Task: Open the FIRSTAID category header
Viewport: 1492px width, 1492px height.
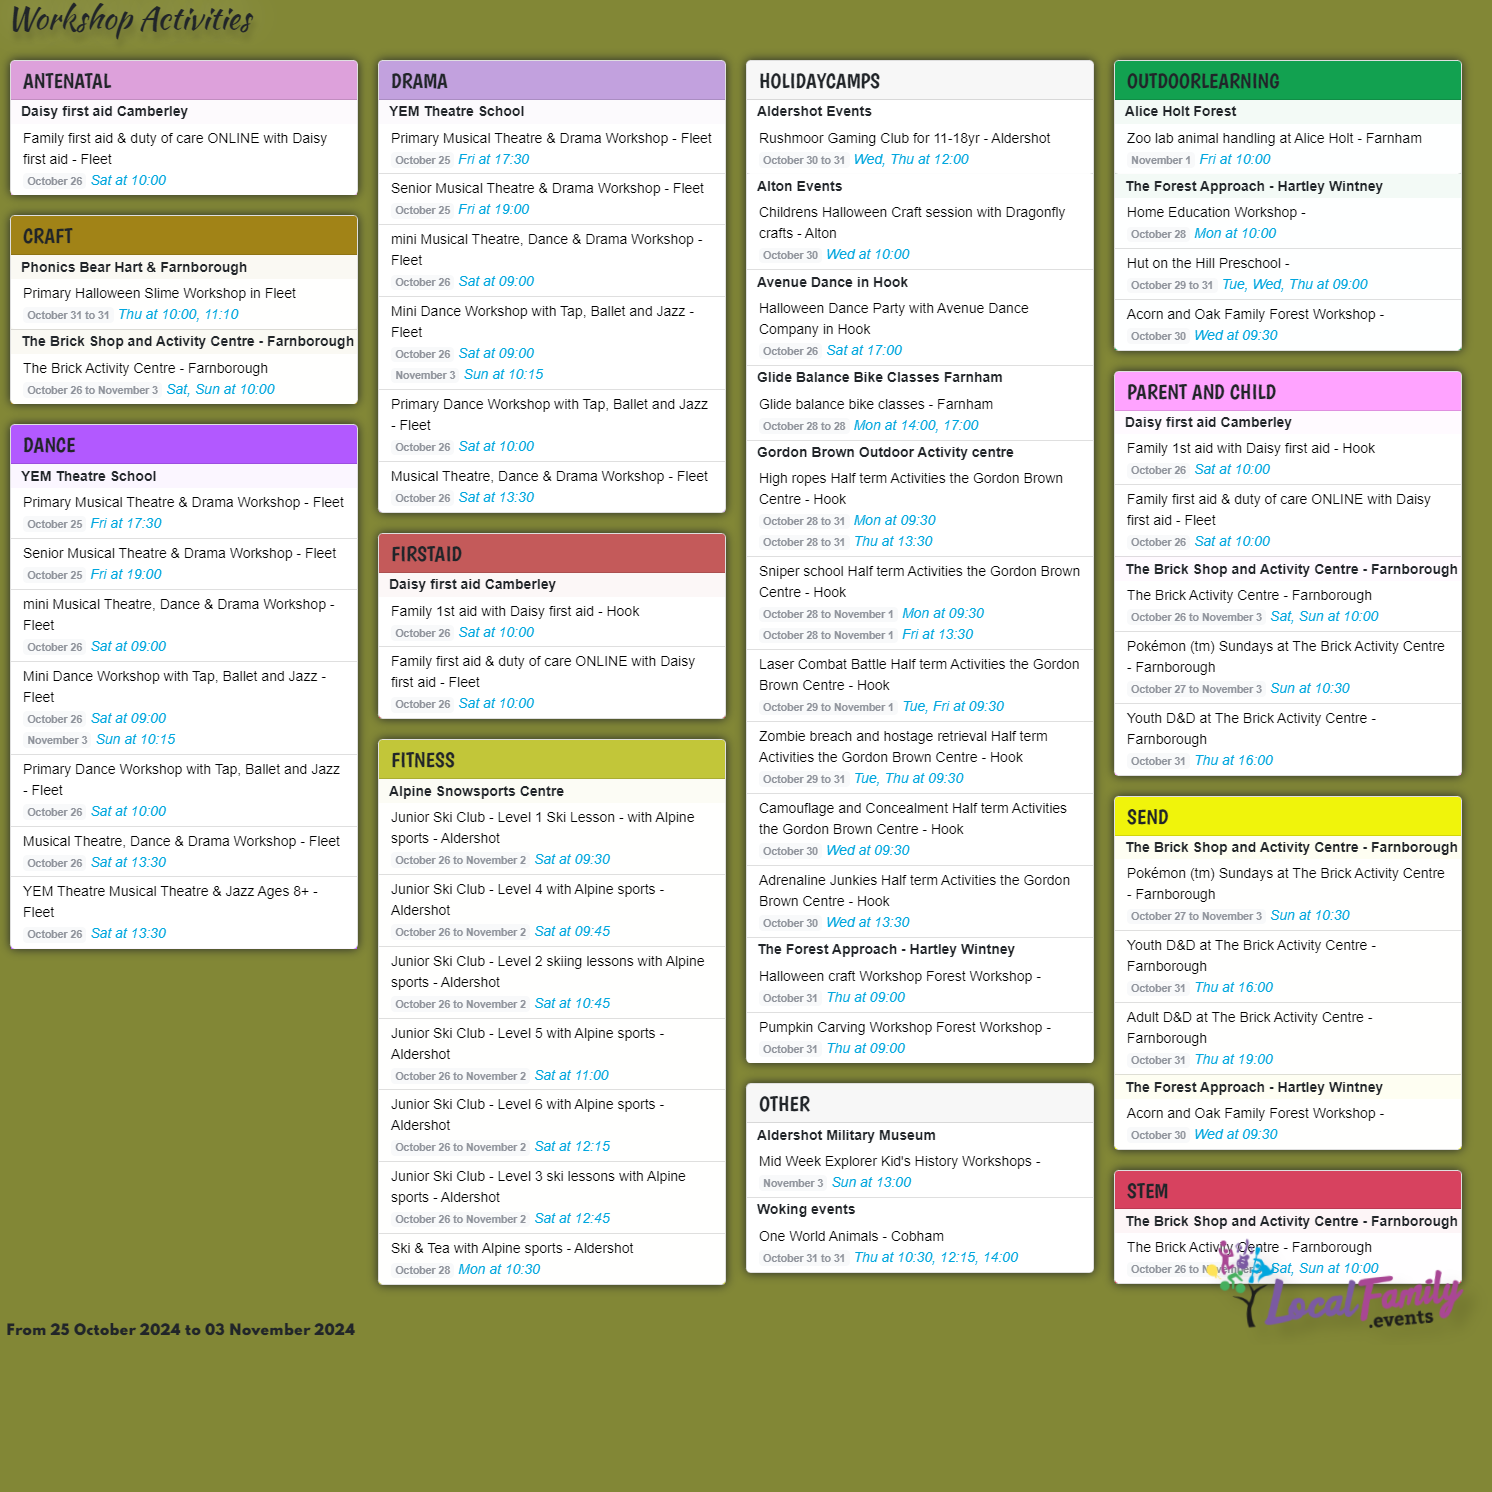Action: coord(552,554)
